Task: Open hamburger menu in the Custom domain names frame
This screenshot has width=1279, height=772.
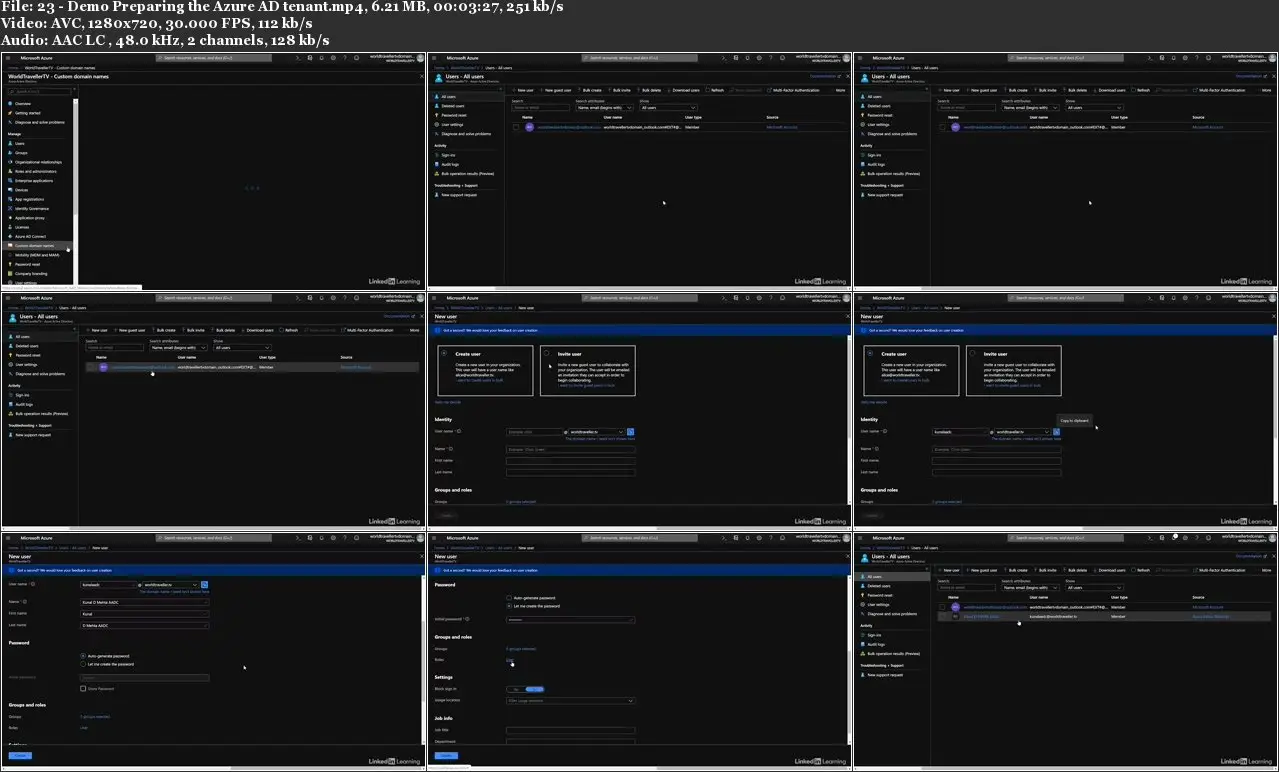Action: 7,58
